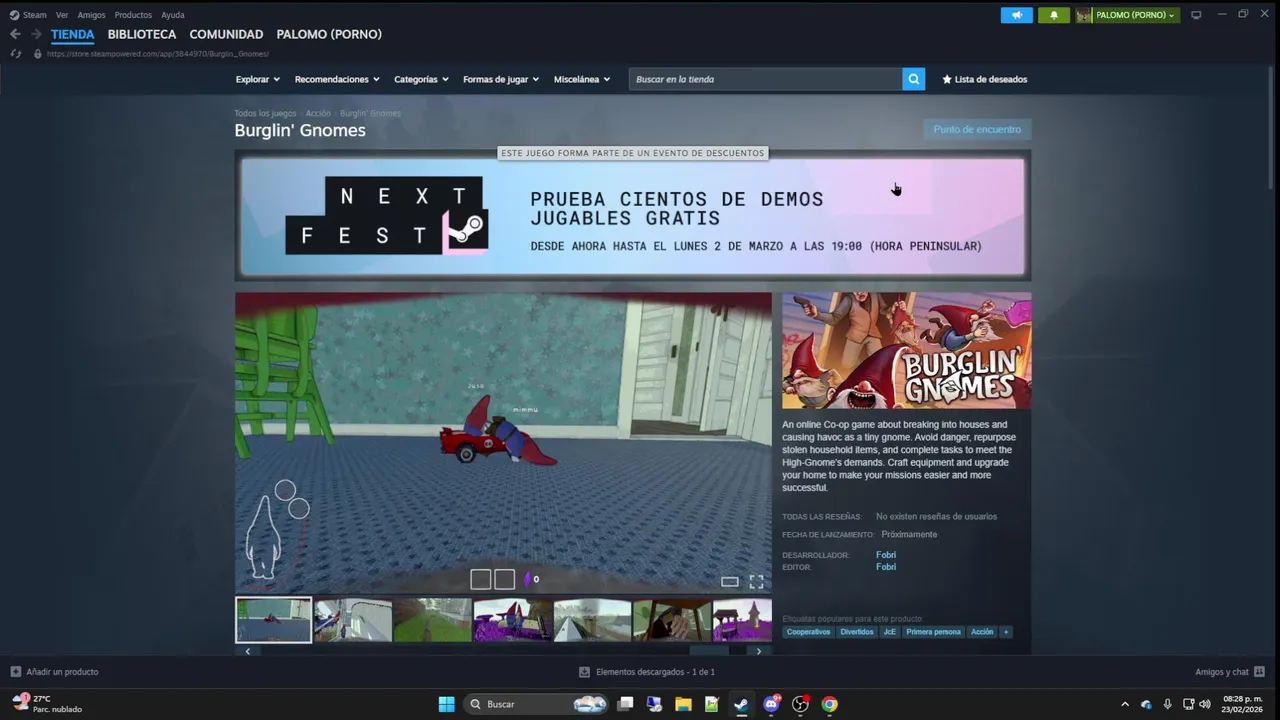Open Lista de deseados
The width and height of the screenshot is (1280, 720).
984,79
